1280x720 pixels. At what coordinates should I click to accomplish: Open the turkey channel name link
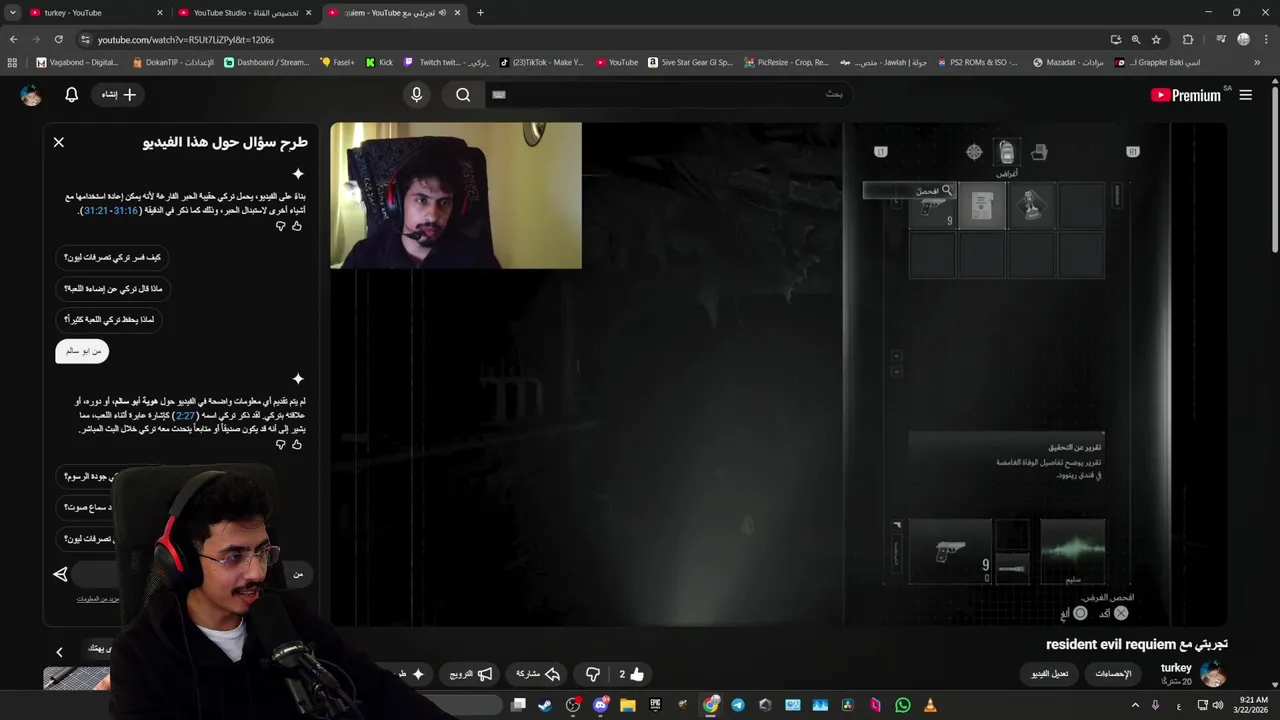coord(1176,667)
